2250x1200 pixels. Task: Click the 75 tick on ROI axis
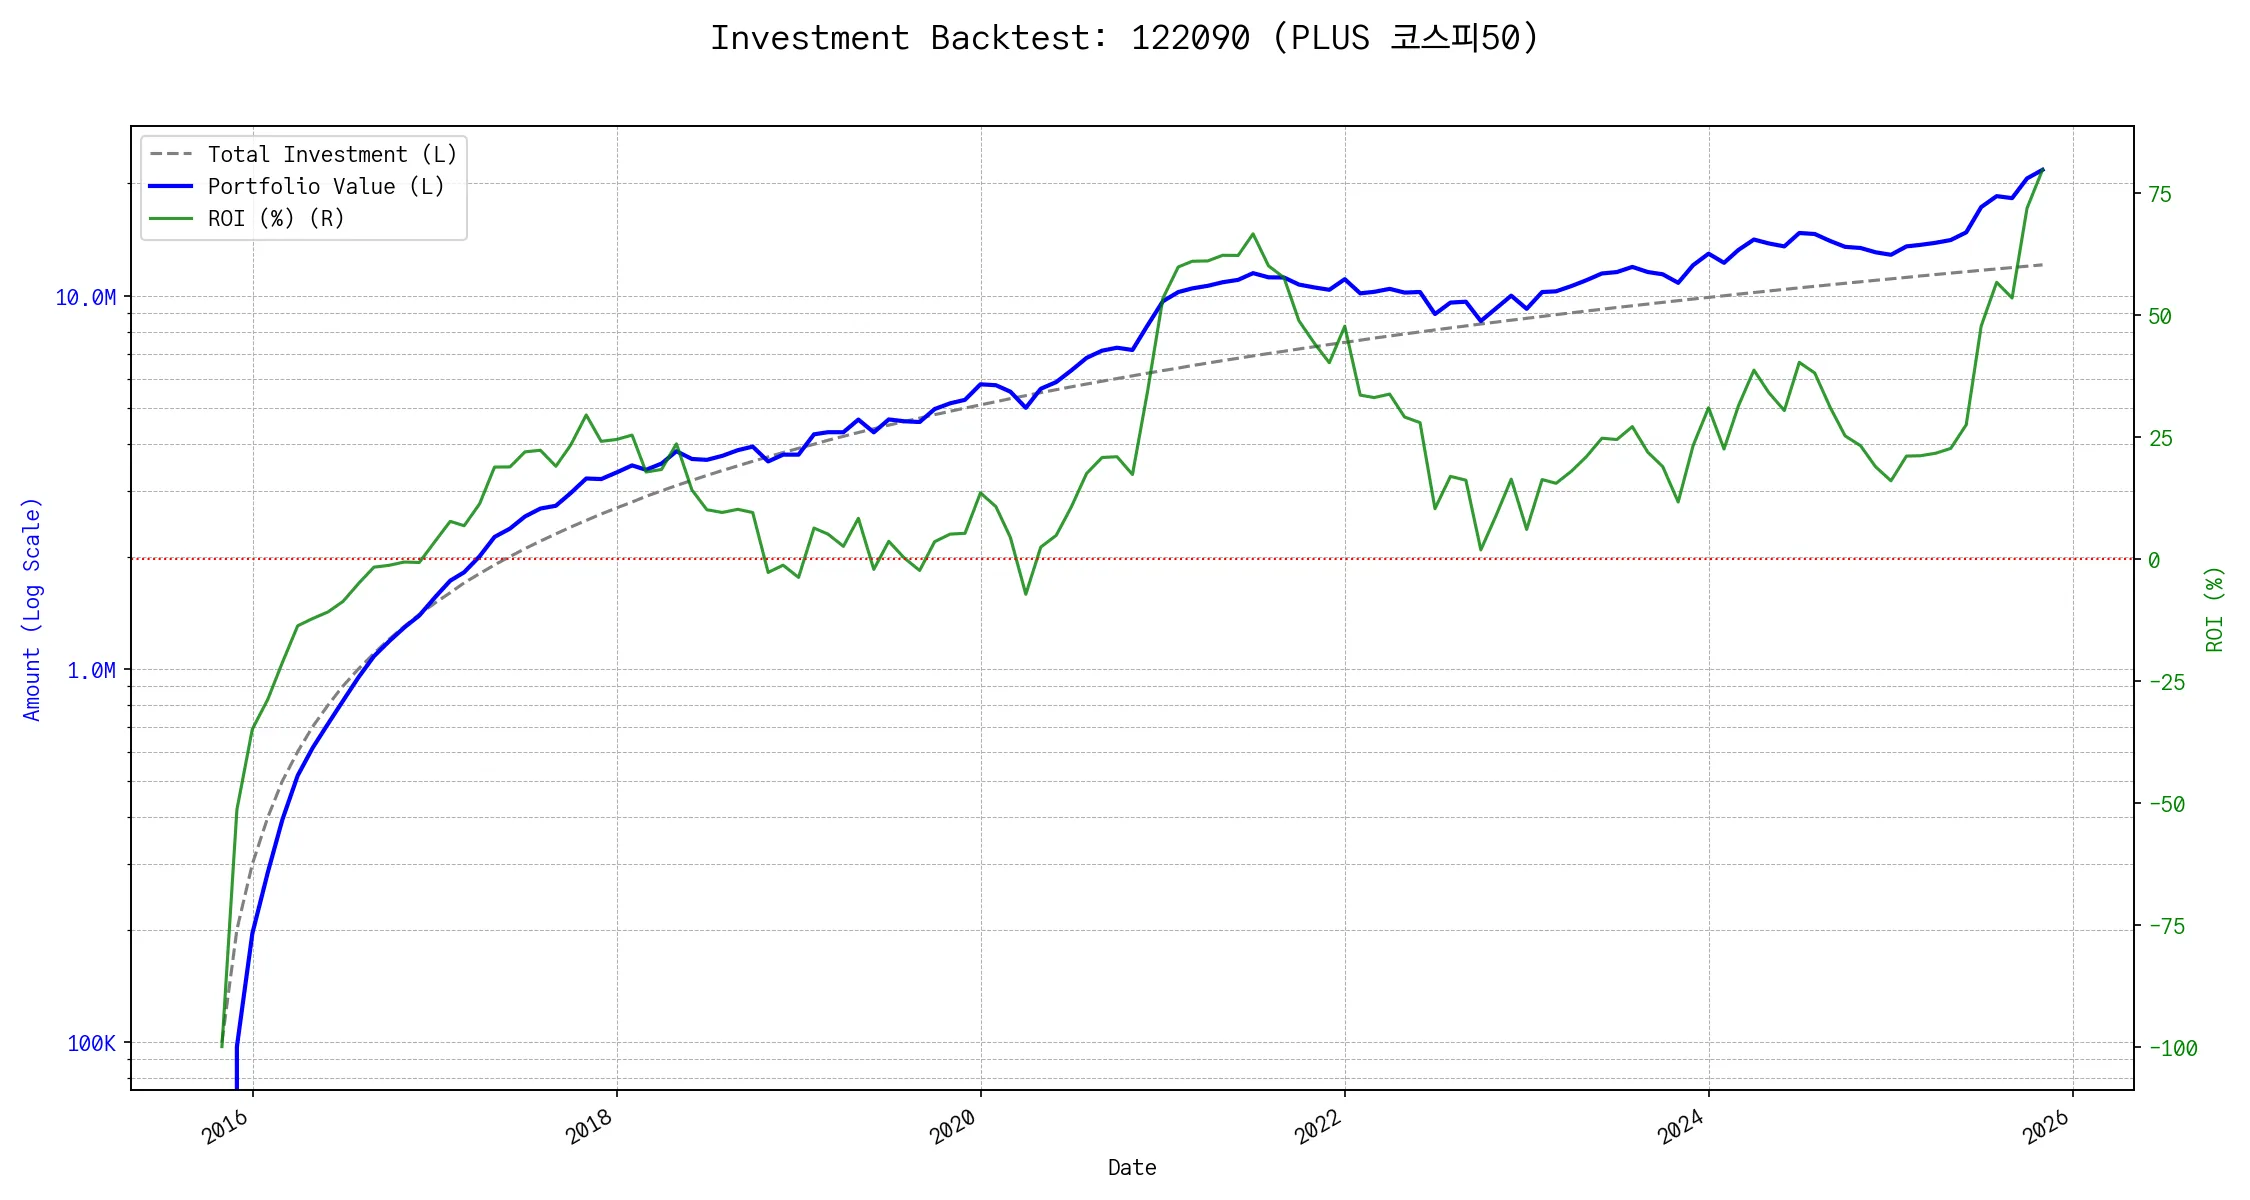2160,195
